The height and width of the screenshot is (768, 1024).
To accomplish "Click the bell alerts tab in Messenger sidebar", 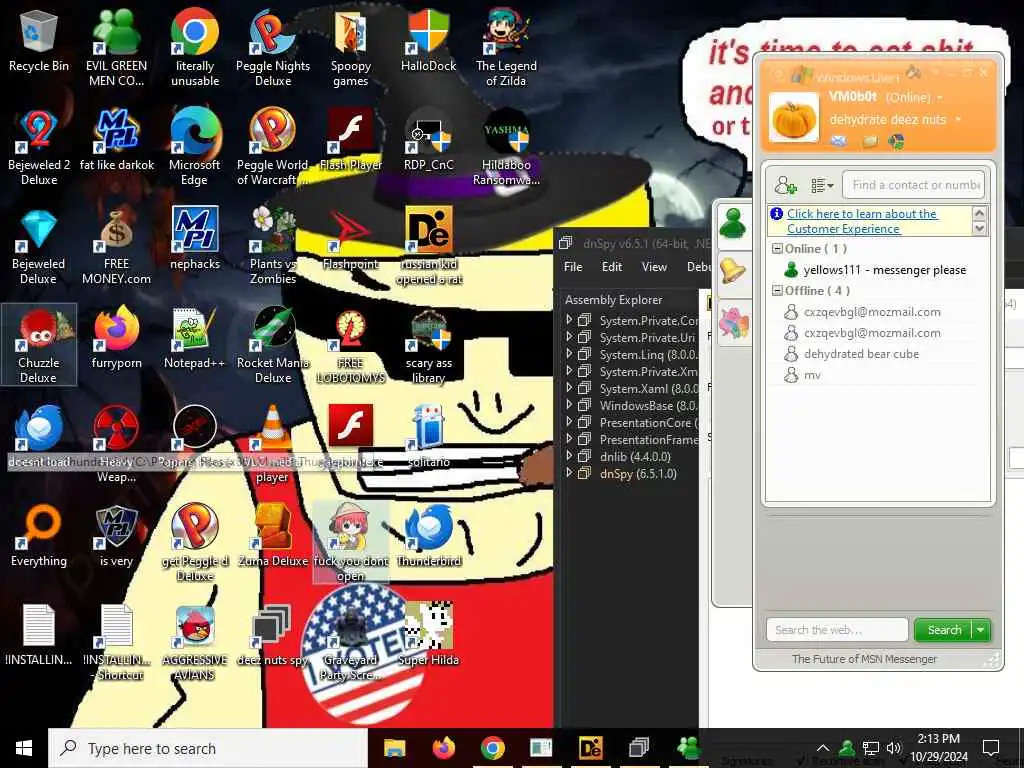I will (733, 270).
